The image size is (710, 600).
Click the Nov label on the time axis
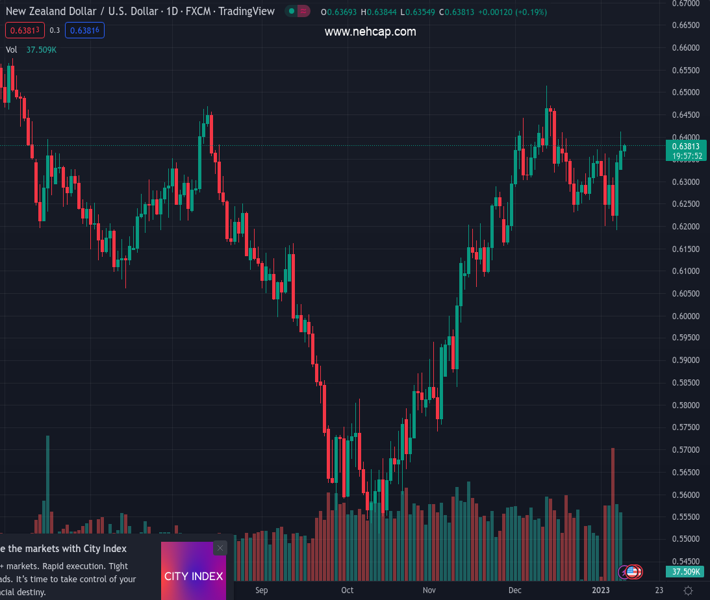click(x=429, y=591)
